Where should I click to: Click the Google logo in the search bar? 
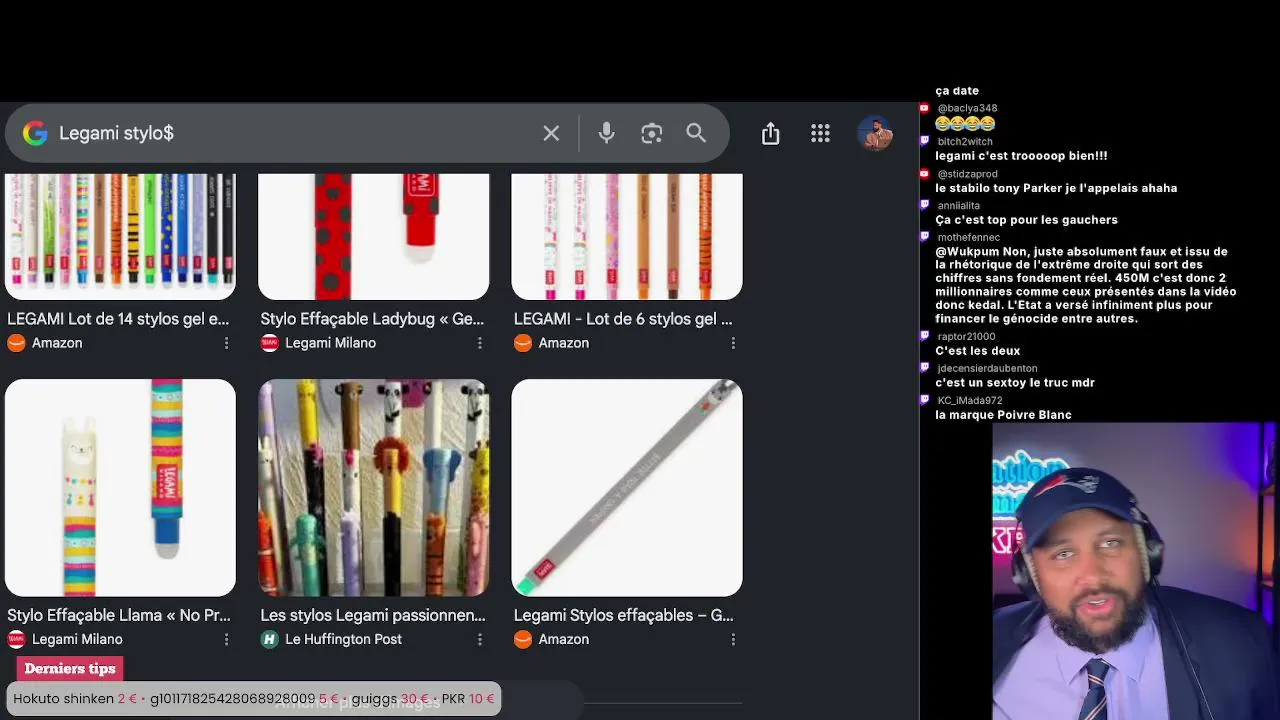pos(35,133)
